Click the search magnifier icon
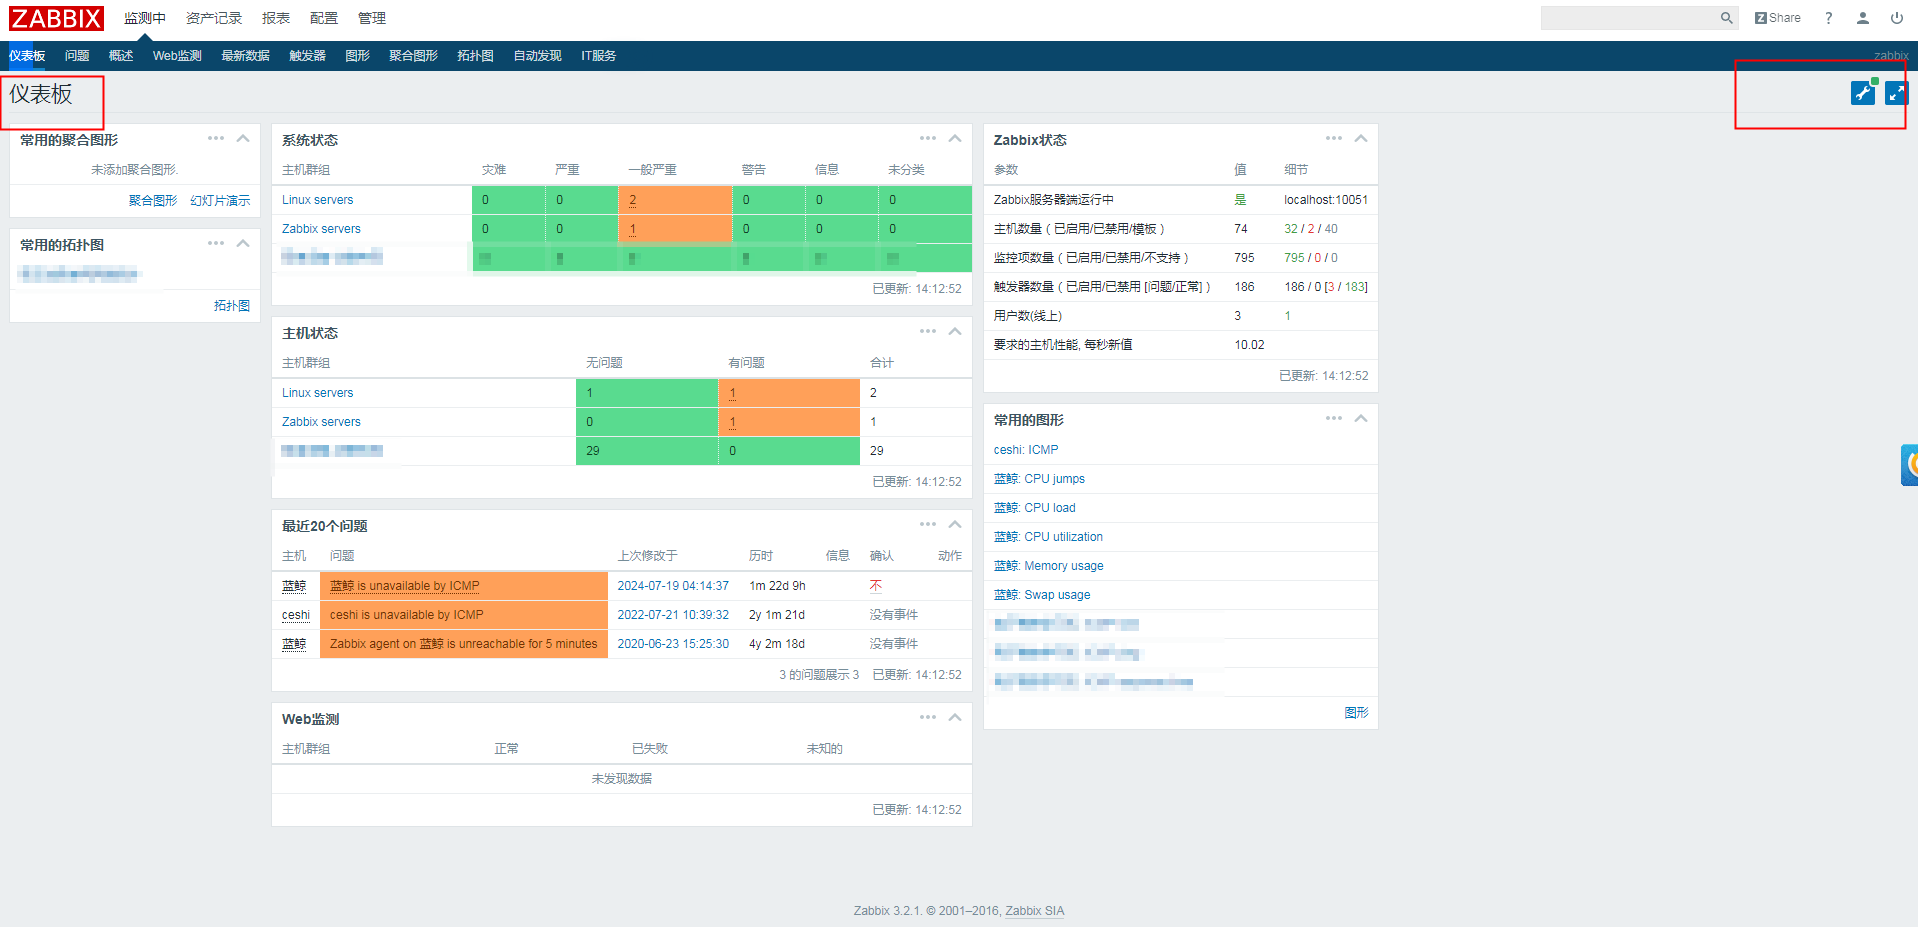The height and width of the screenshot is (927, 1918). coord(1726,18)
